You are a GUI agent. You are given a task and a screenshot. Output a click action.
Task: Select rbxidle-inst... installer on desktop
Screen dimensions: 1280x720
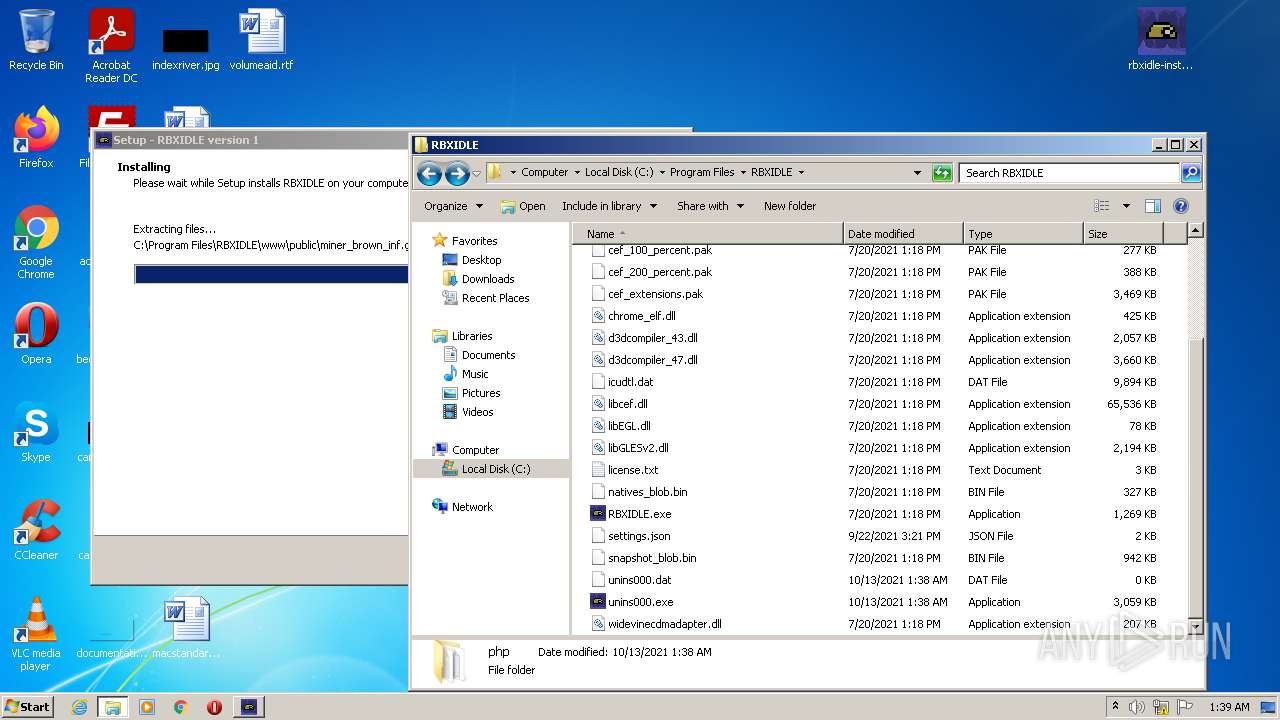1161,40
